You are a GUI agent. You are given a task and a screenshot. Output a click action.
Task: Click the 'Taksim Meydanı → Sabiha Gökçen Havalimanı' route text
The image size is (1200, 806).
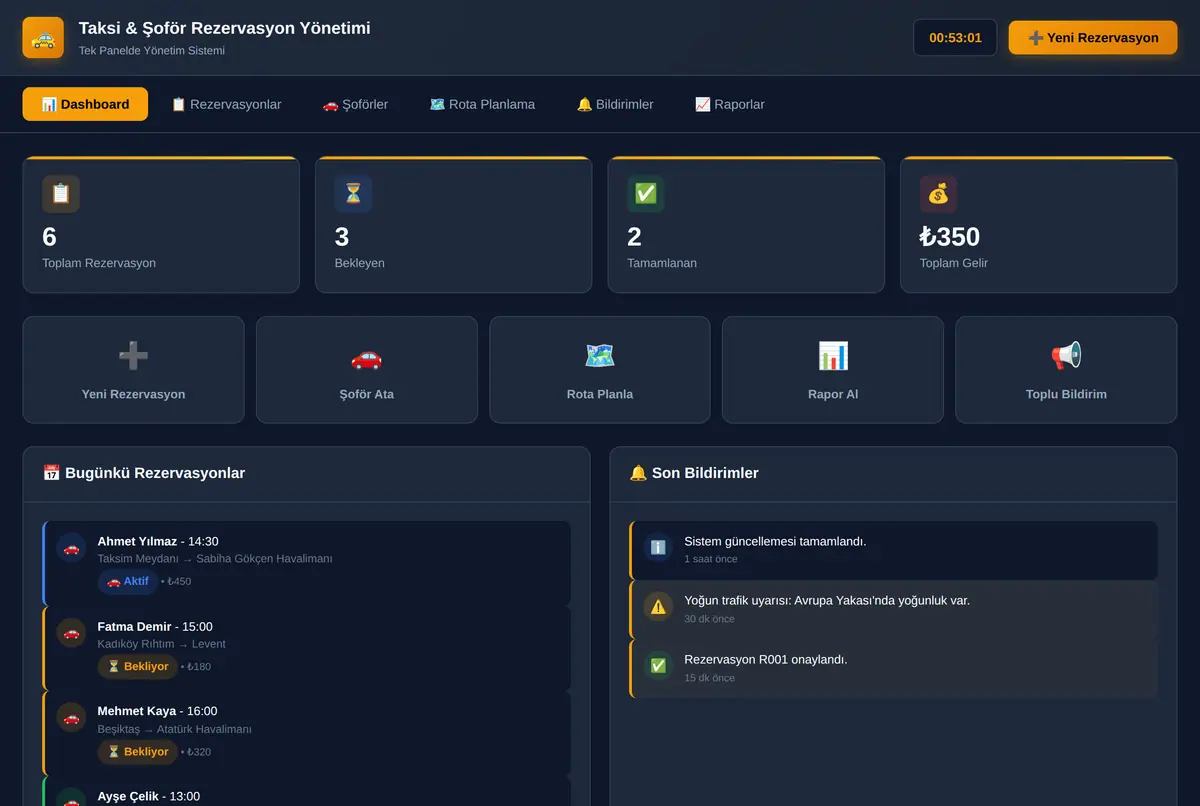(215, 559)
